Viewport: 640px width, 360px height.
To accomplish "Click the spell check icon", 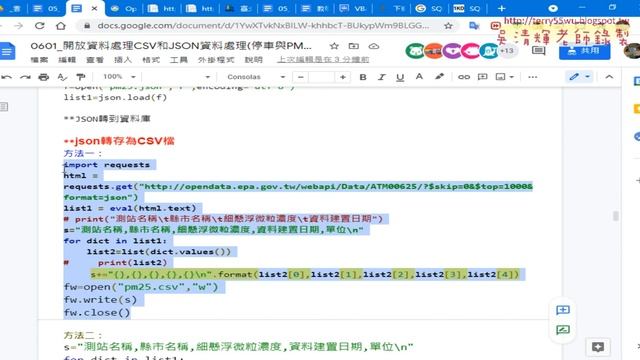I will [62, 77].
